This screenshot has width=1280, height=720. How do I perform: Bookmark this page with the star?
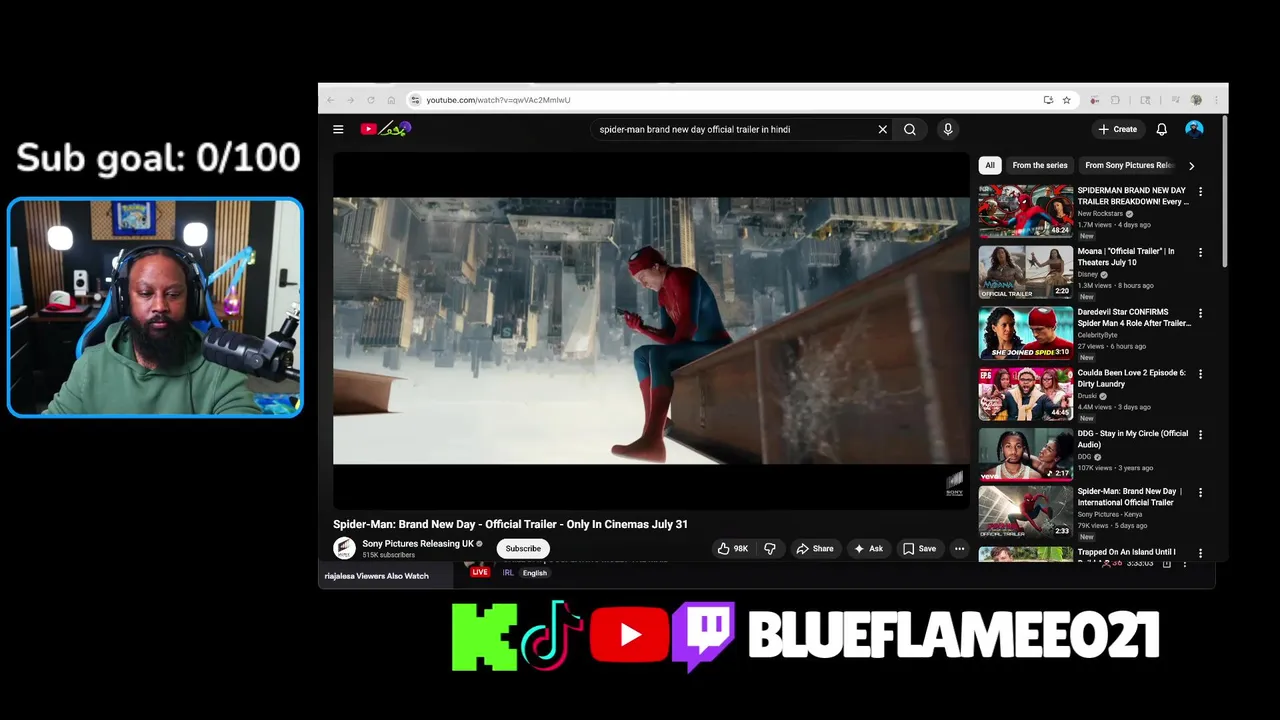[x=1067, y=100]
